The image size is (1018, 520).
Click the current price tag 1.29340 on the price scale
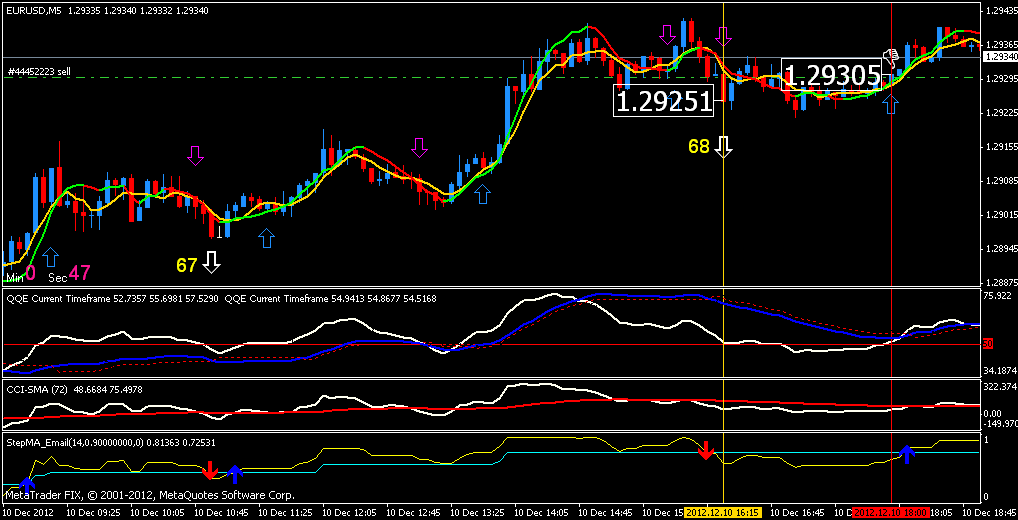[x=1000, y=57]
